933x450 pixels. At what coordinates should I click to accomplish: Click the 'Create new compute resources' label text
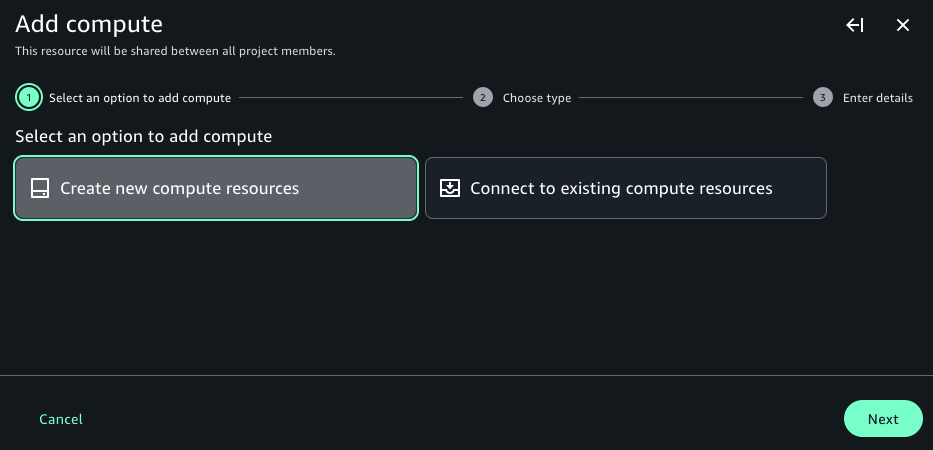pos(180,188)
